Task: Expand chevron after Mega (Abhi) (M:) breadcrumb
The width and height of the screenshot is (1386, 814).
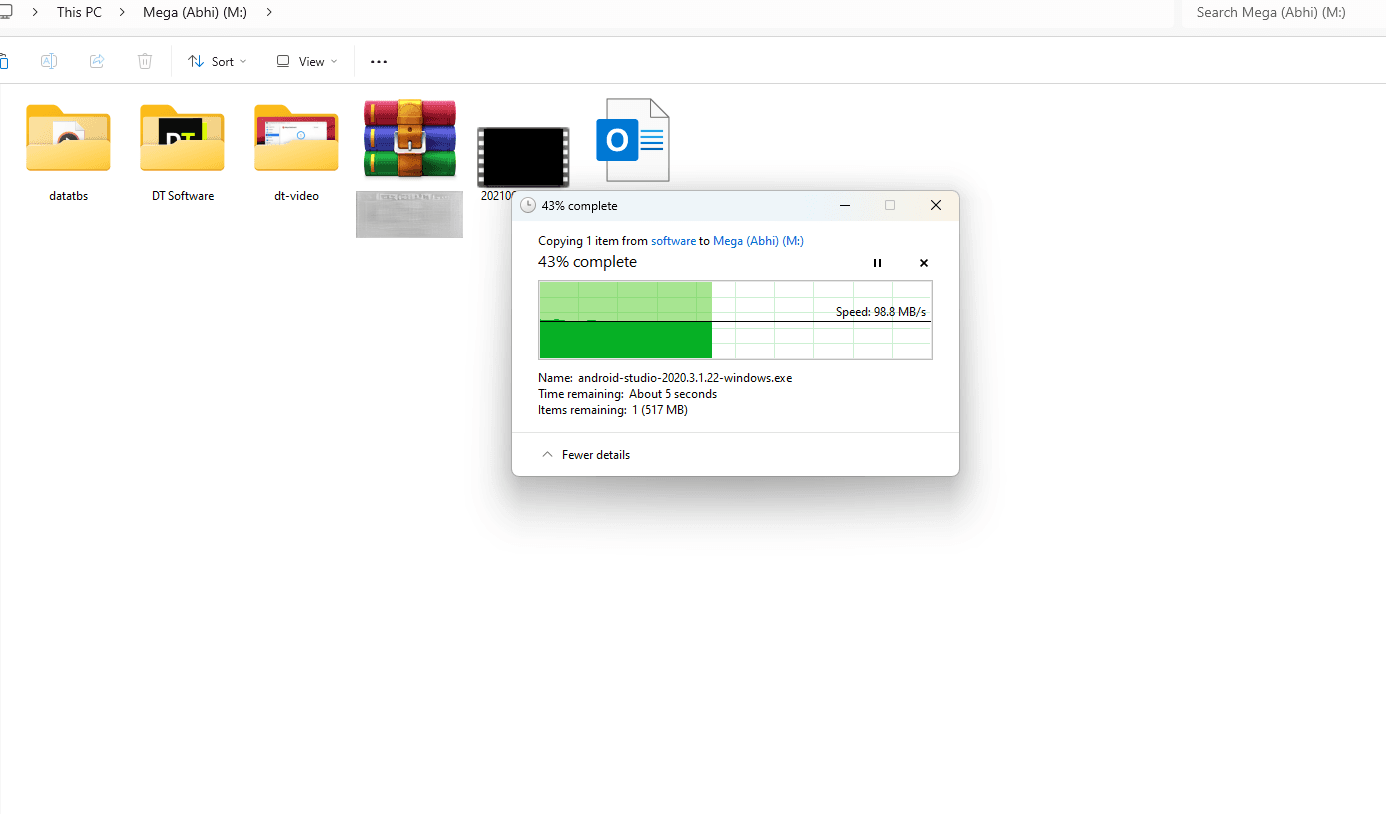Action: click(x=268, y=12)
